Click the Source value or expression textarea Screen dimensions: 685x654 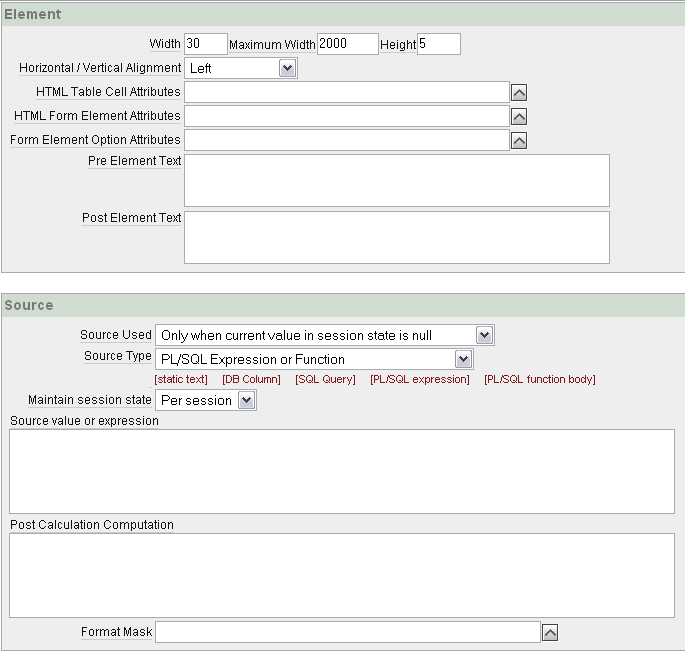pyautogui.click(x=342, y=471)
